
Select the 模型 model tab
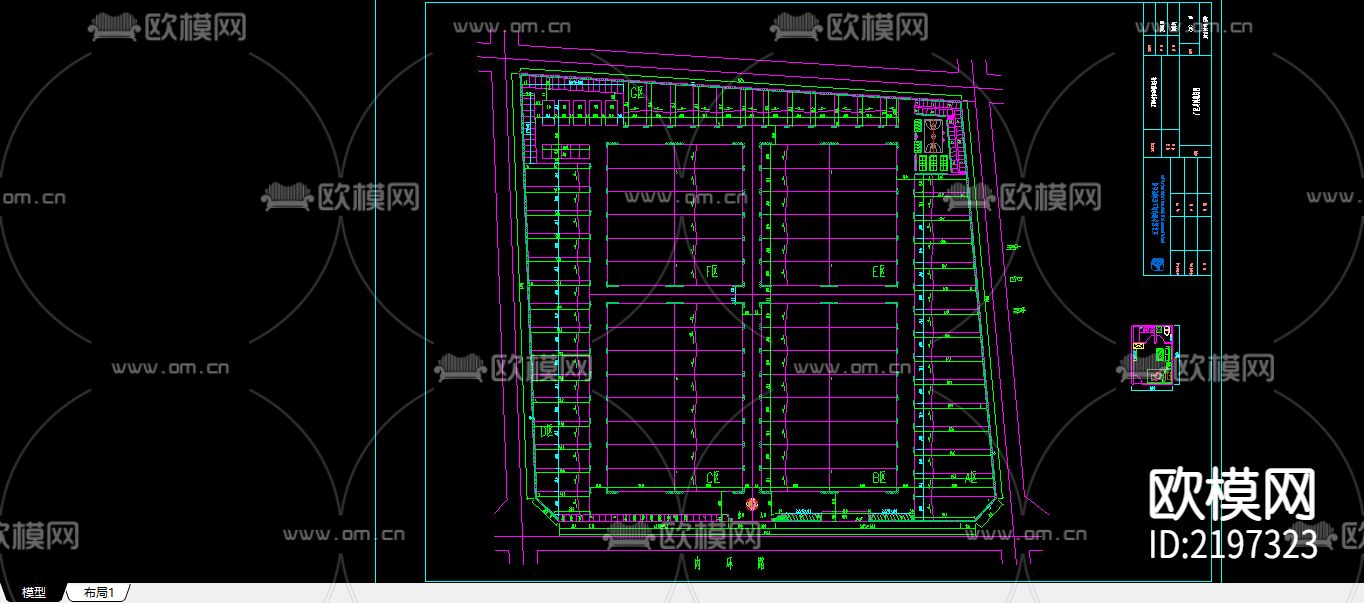33,591
